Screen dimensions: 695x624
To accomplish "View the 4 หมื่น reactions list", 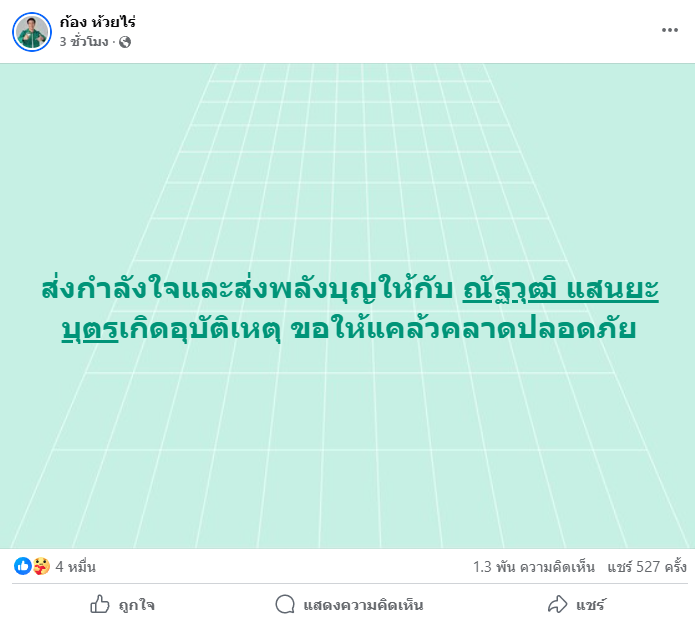I will point(75,567).
